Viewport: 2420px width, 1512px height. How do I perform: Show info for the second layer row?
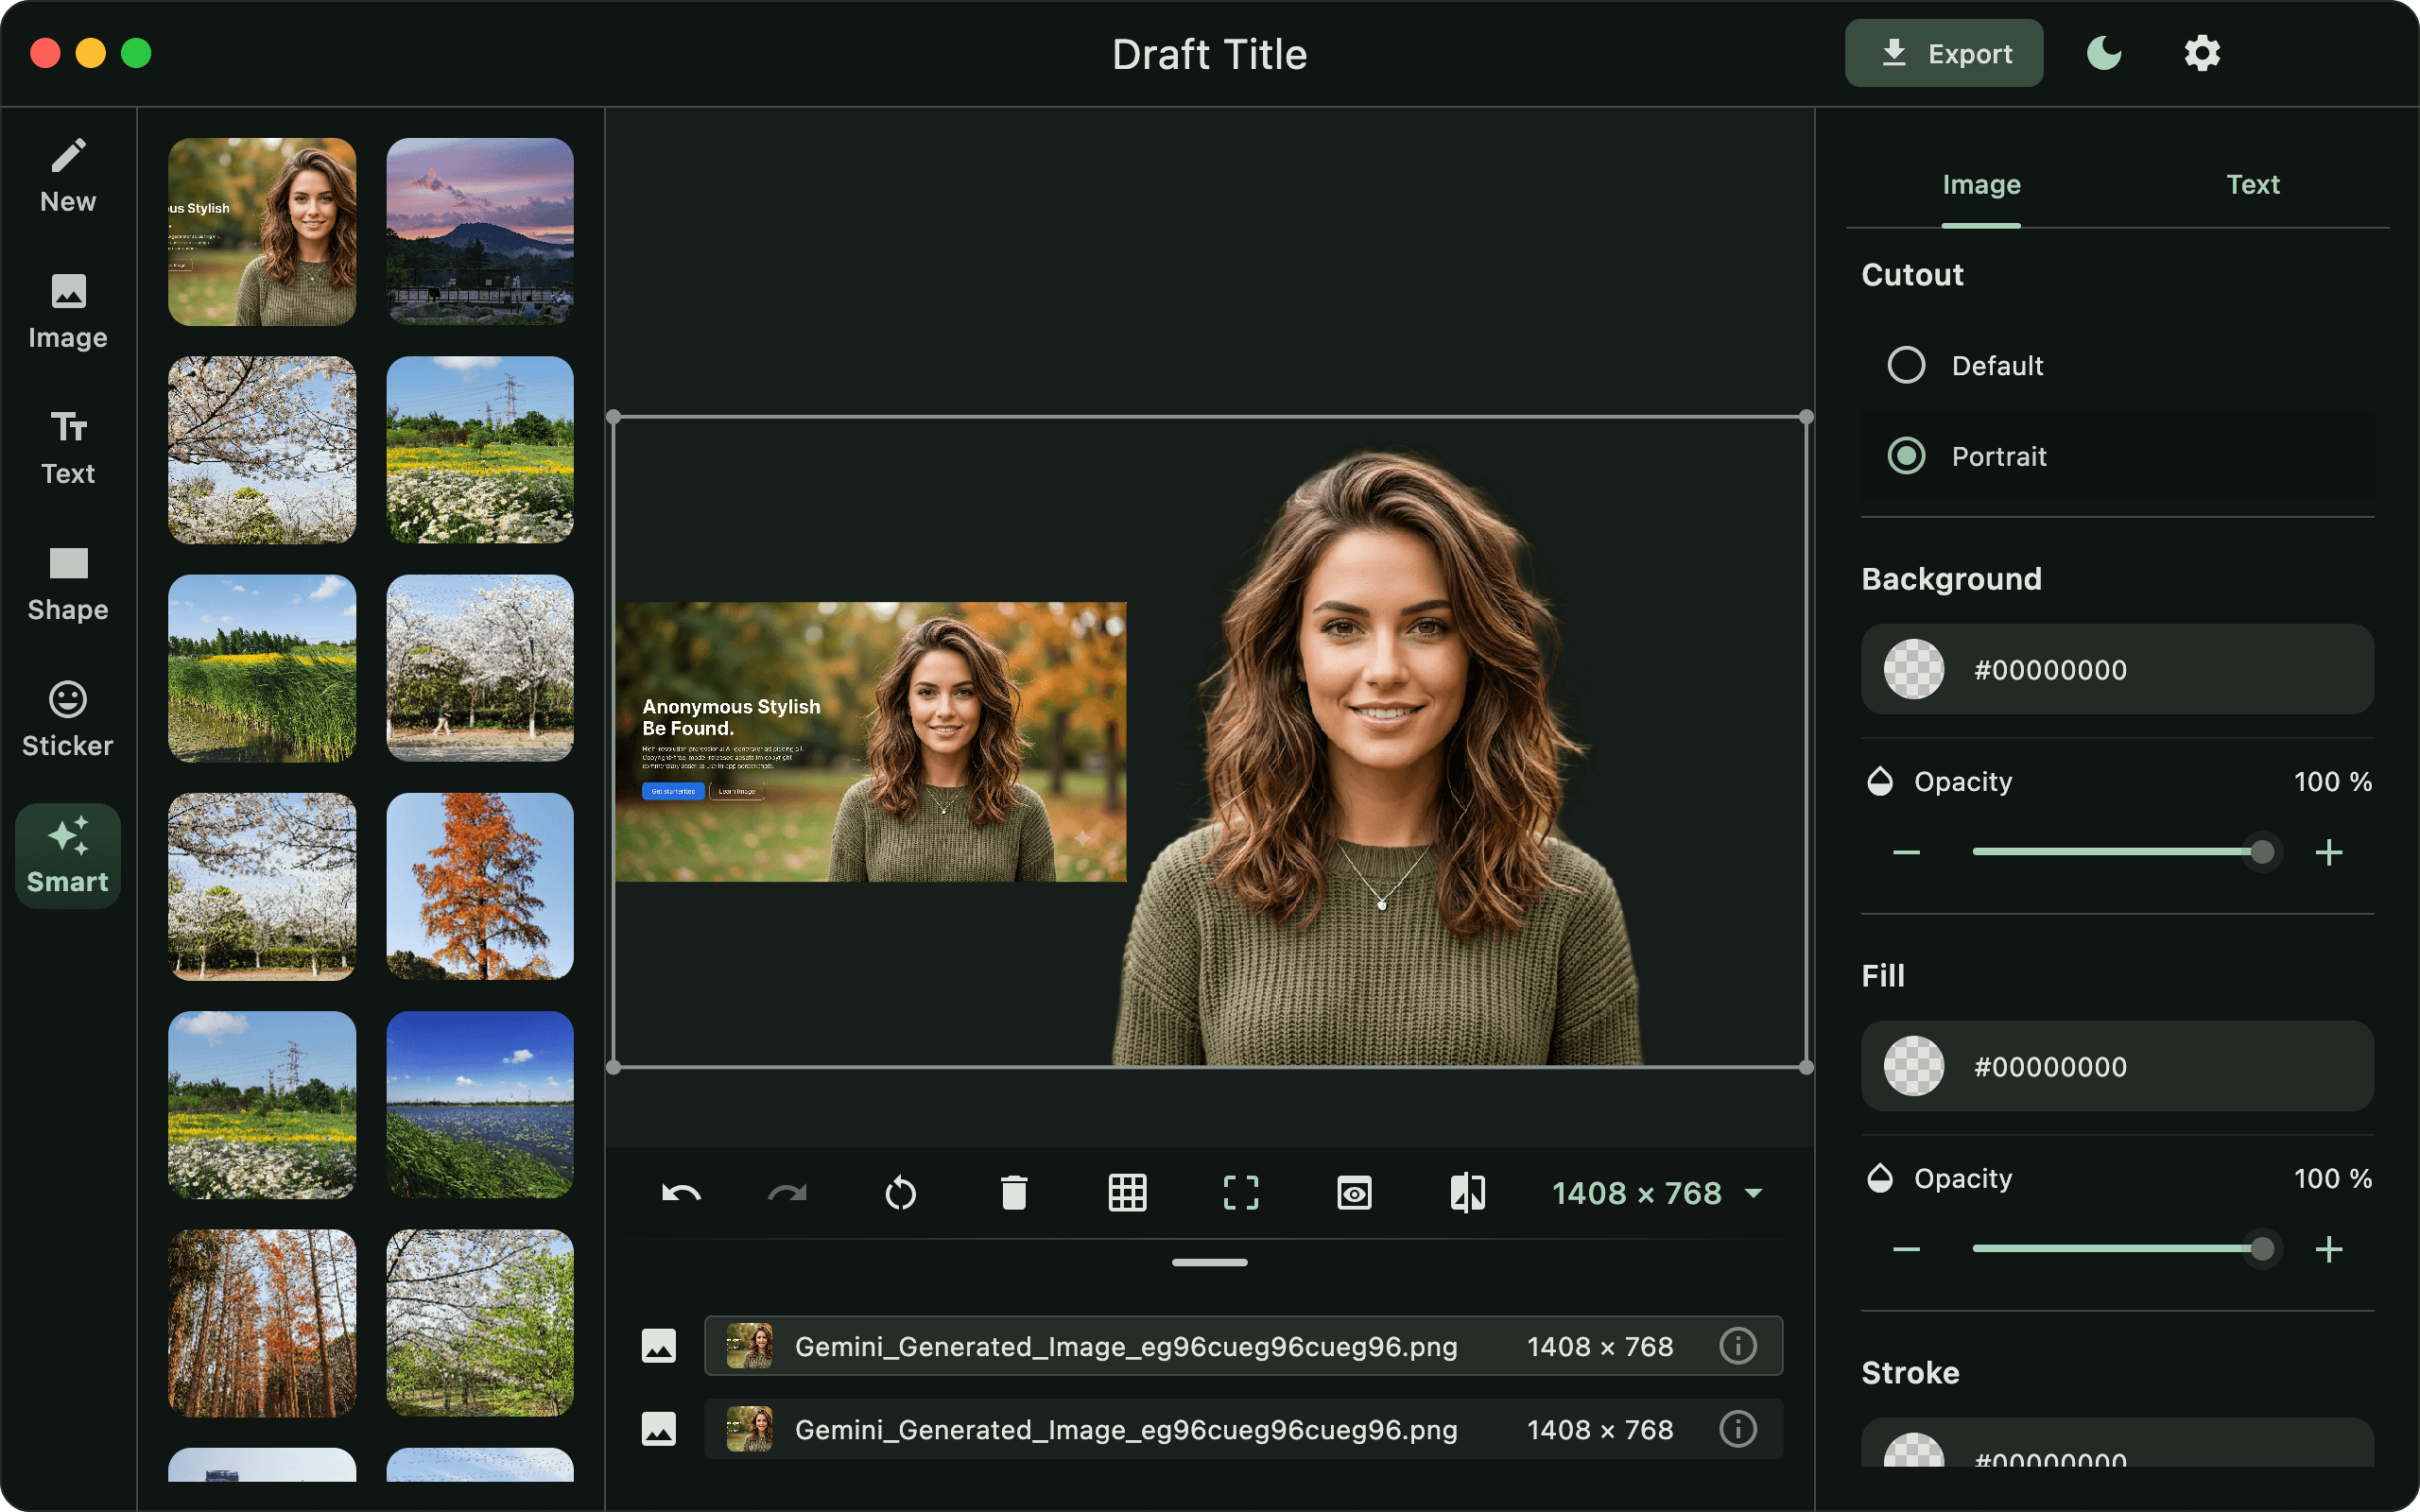[x=1738, y=1429]
